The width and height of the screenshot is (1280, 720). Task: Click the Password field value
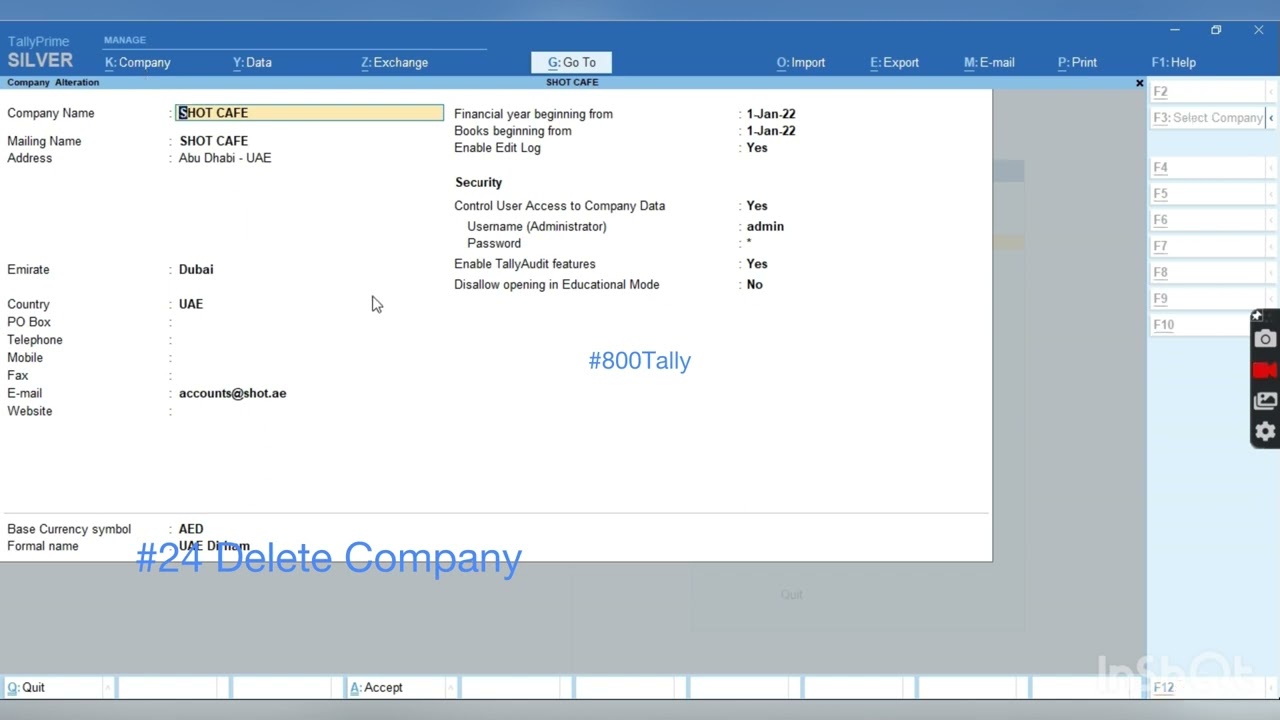tap(749, 244)
